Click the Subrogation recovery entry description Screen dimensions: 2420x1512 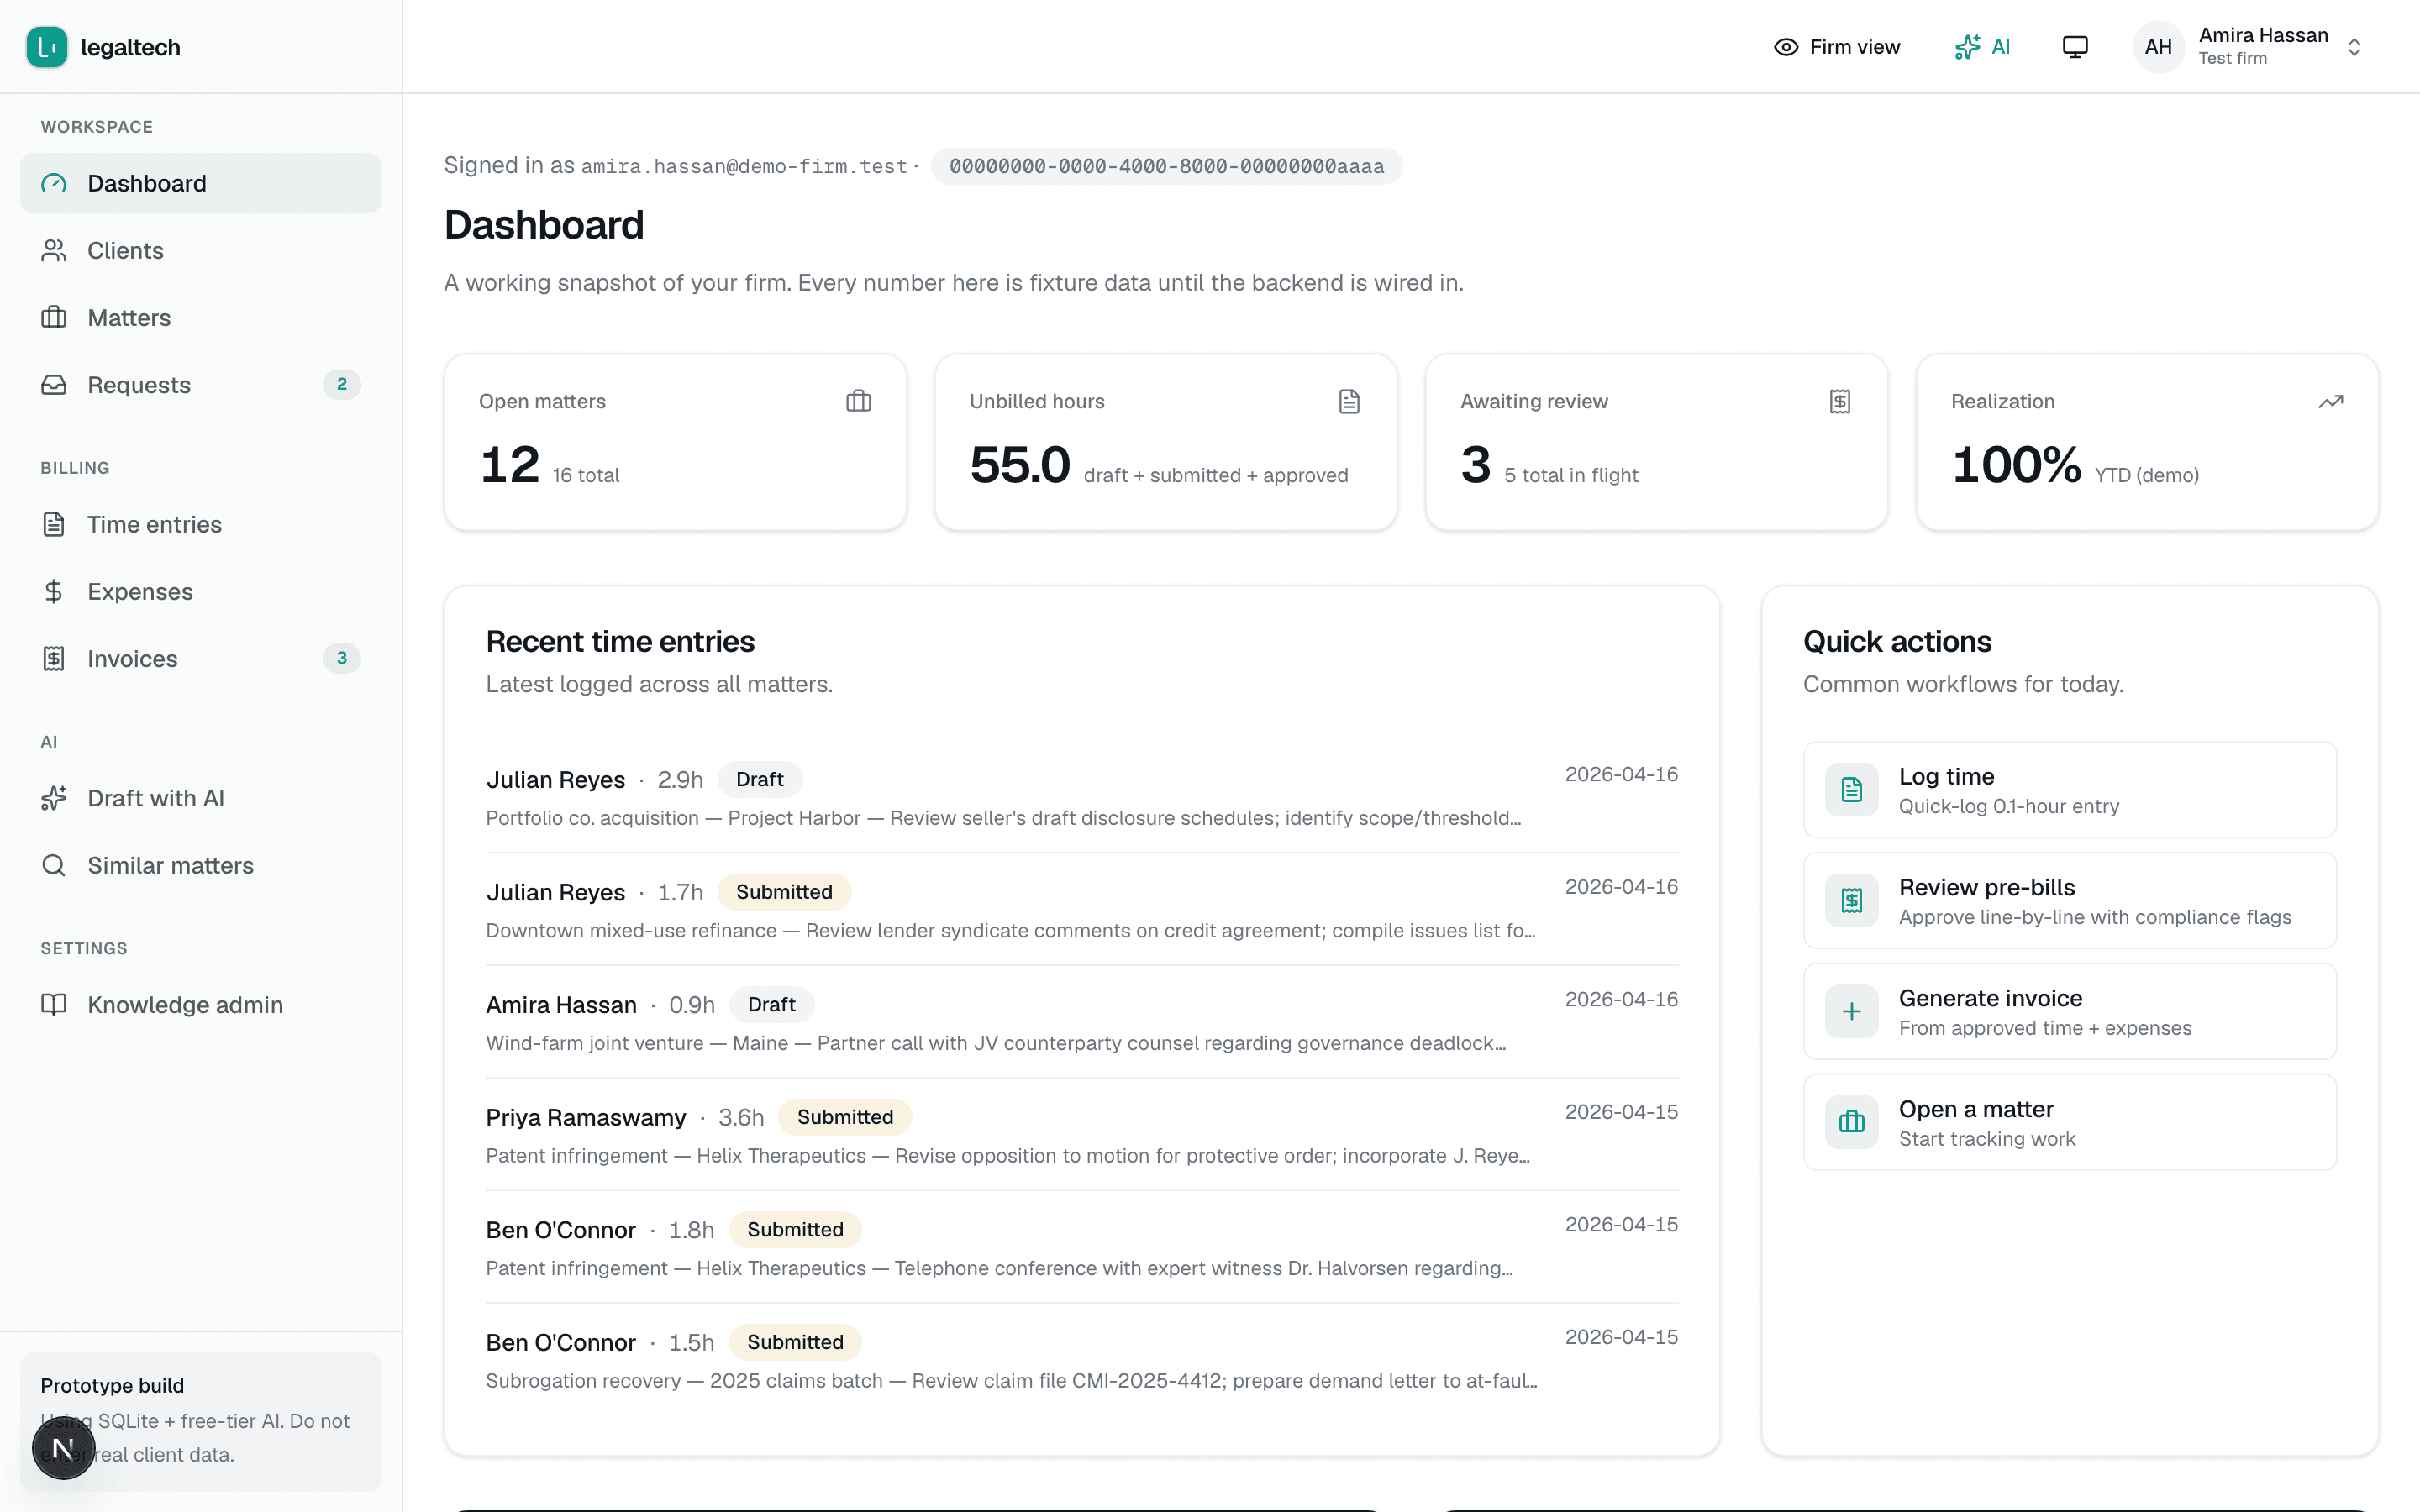pyautogui.click(x=1011, y=1381)
